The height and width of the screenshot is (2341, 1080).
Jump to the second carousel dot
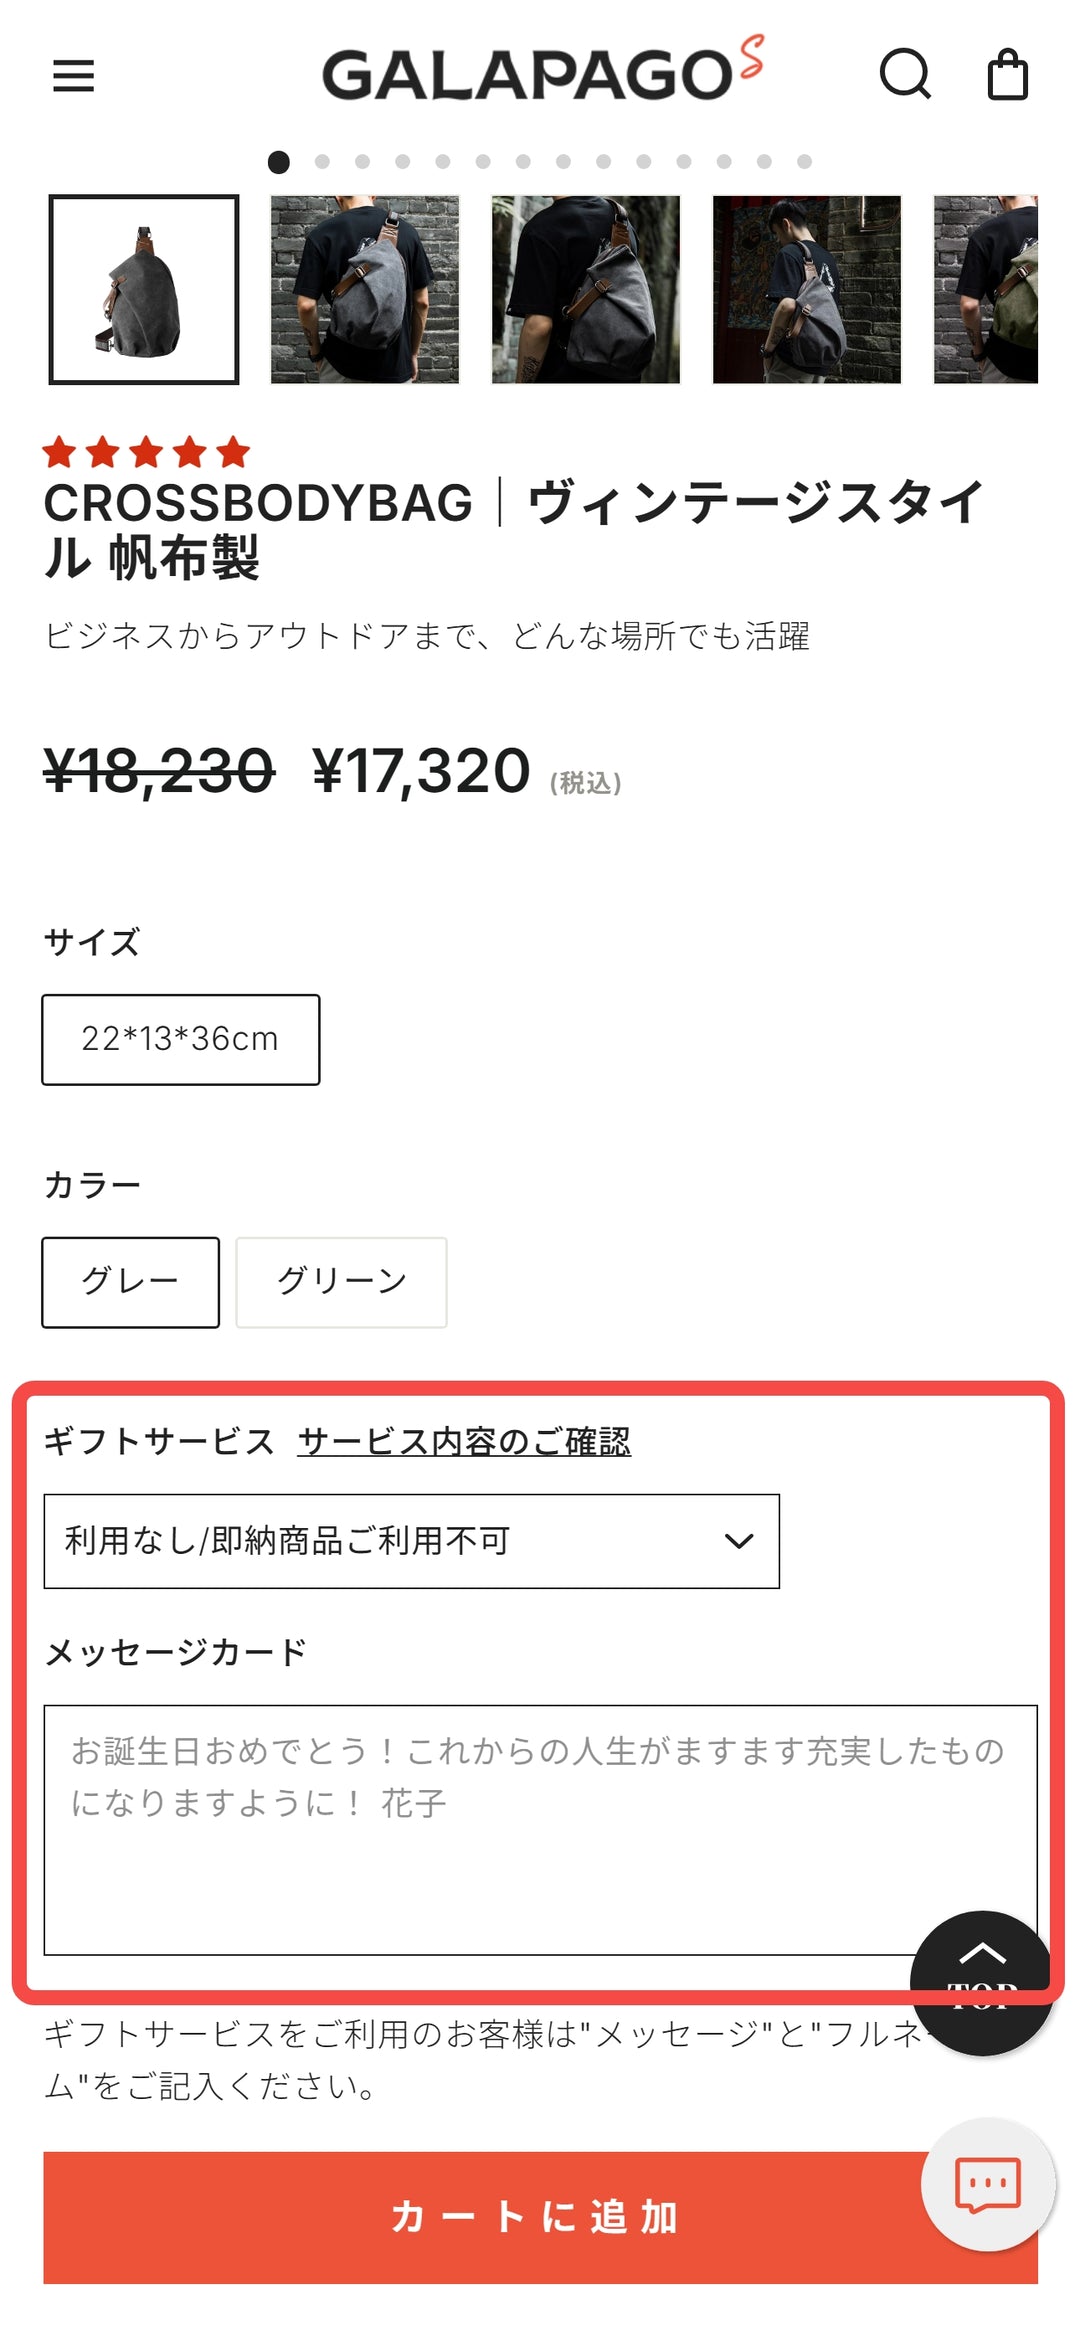click(322, 161)
